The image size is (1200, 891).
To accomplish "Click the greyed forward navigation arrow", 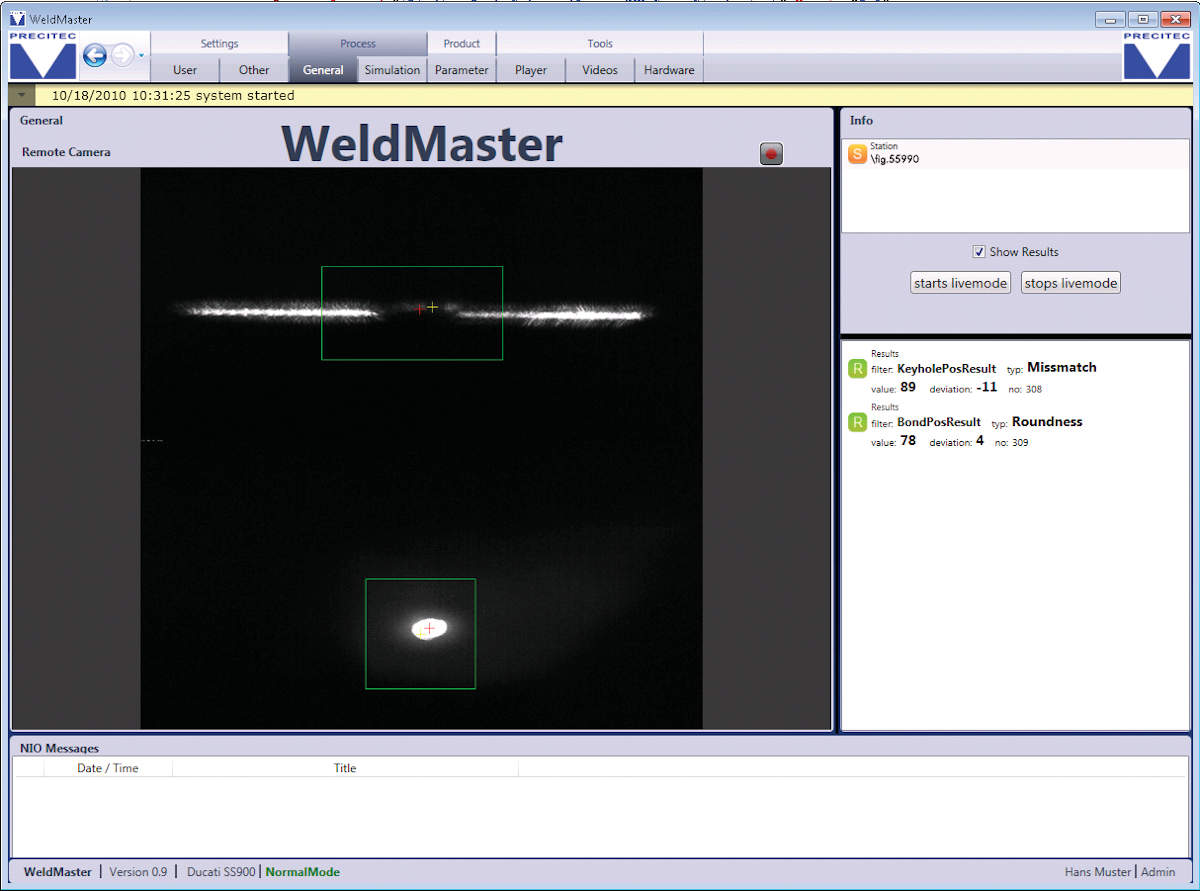I will [x=122, y=56].
